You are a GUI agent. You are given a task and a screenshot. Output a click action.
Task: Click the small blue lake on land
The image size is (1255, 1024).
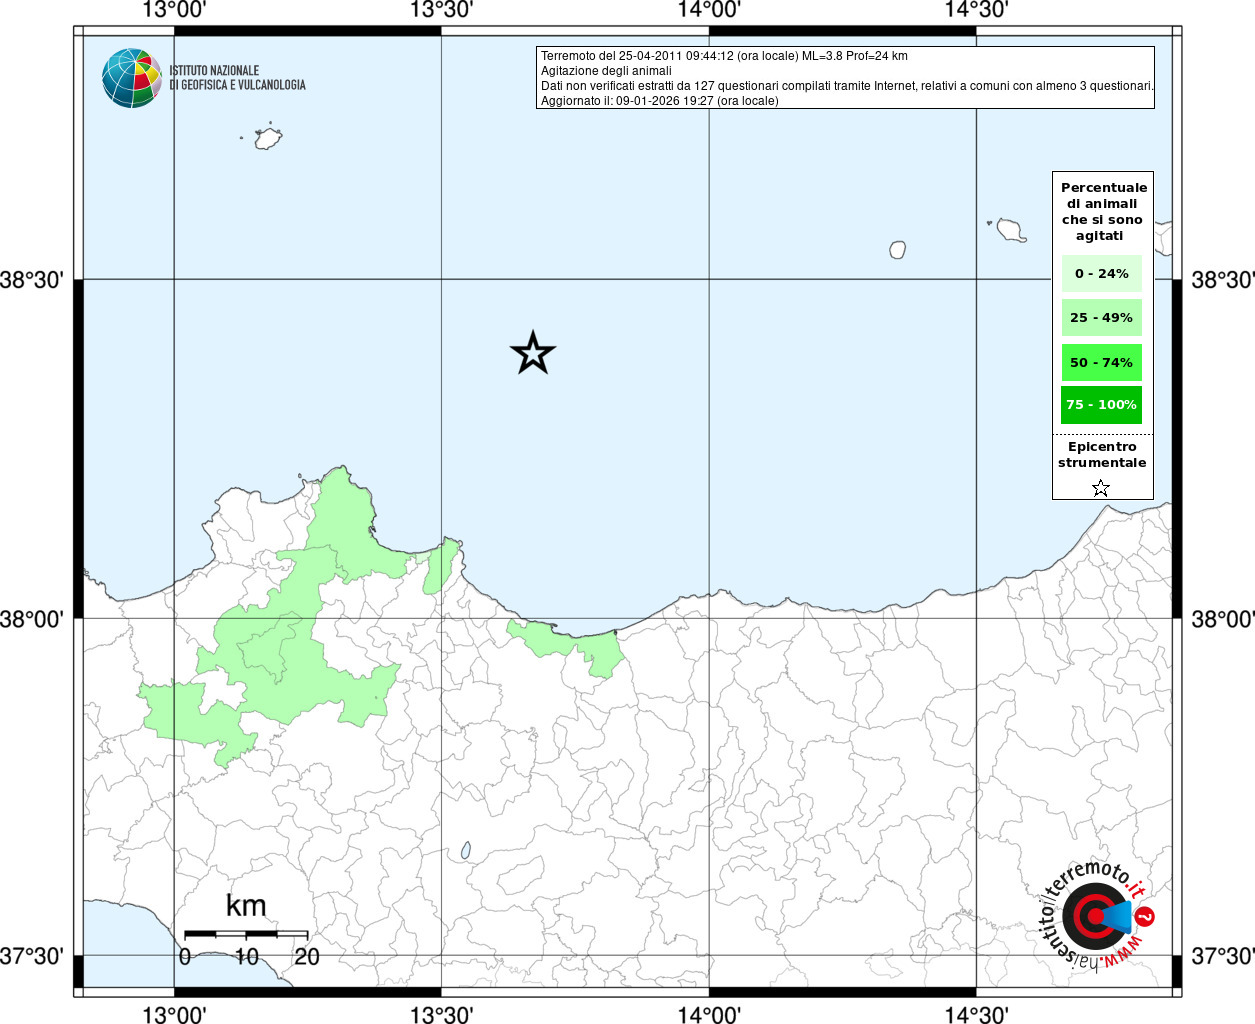466,850
